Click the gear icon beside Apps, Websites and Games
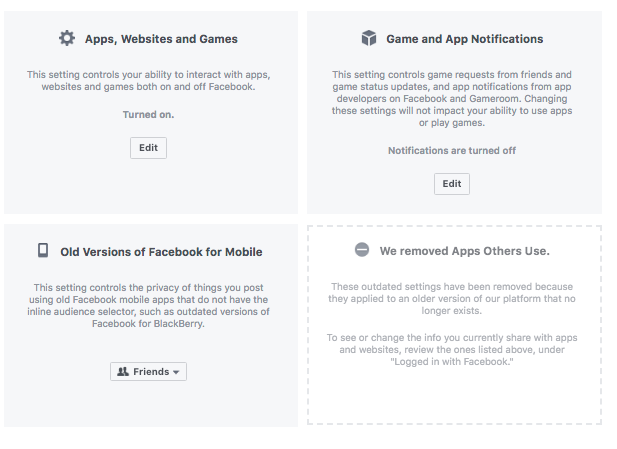Image resolution: width=617 pixels, height=449 pixels. coord(67,38)
